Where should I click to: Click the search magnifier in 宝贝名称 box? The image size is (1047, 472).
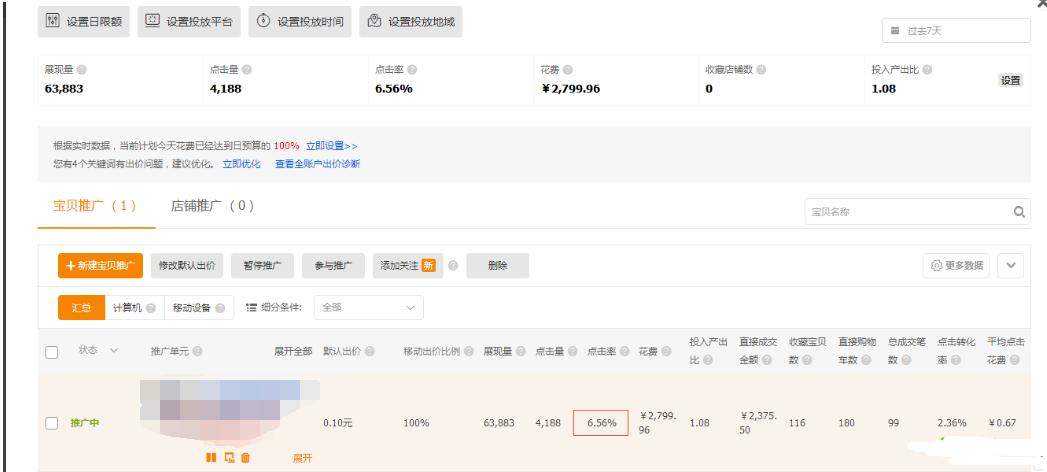click(1019, 212)
